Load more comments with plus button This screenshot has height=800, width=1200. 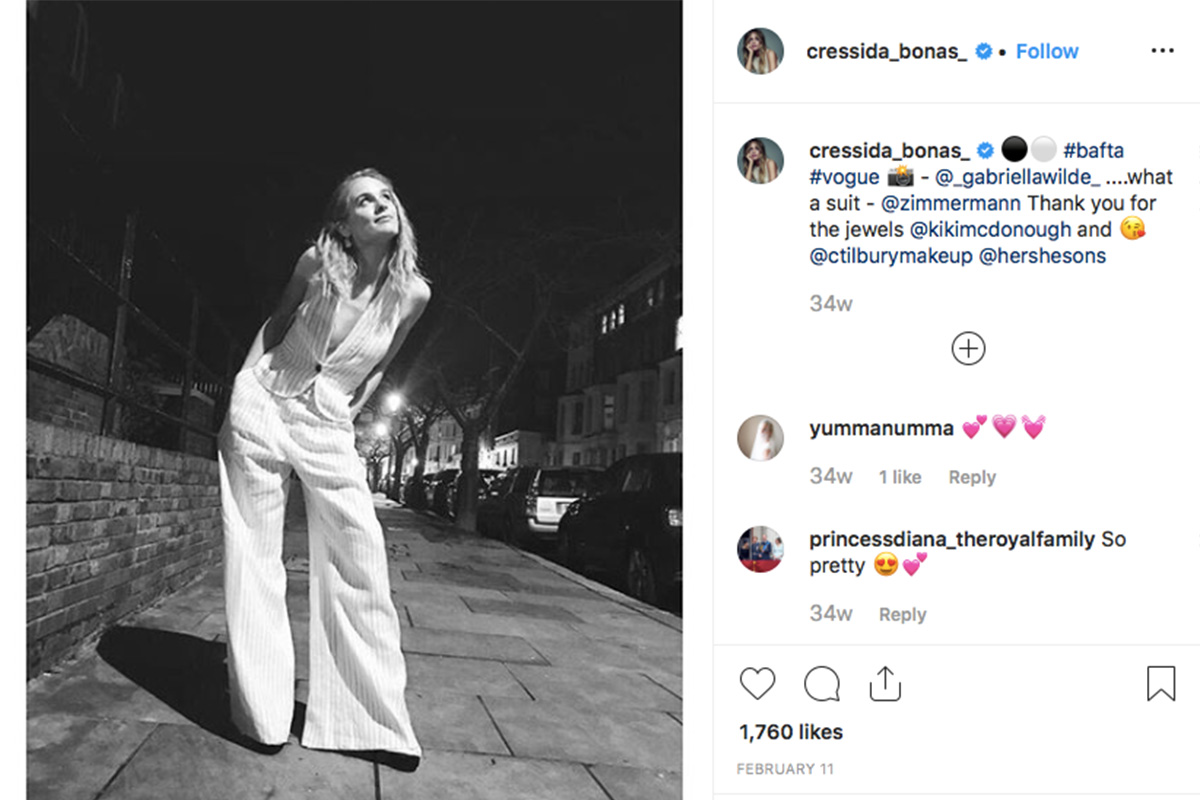click(968, 348)
